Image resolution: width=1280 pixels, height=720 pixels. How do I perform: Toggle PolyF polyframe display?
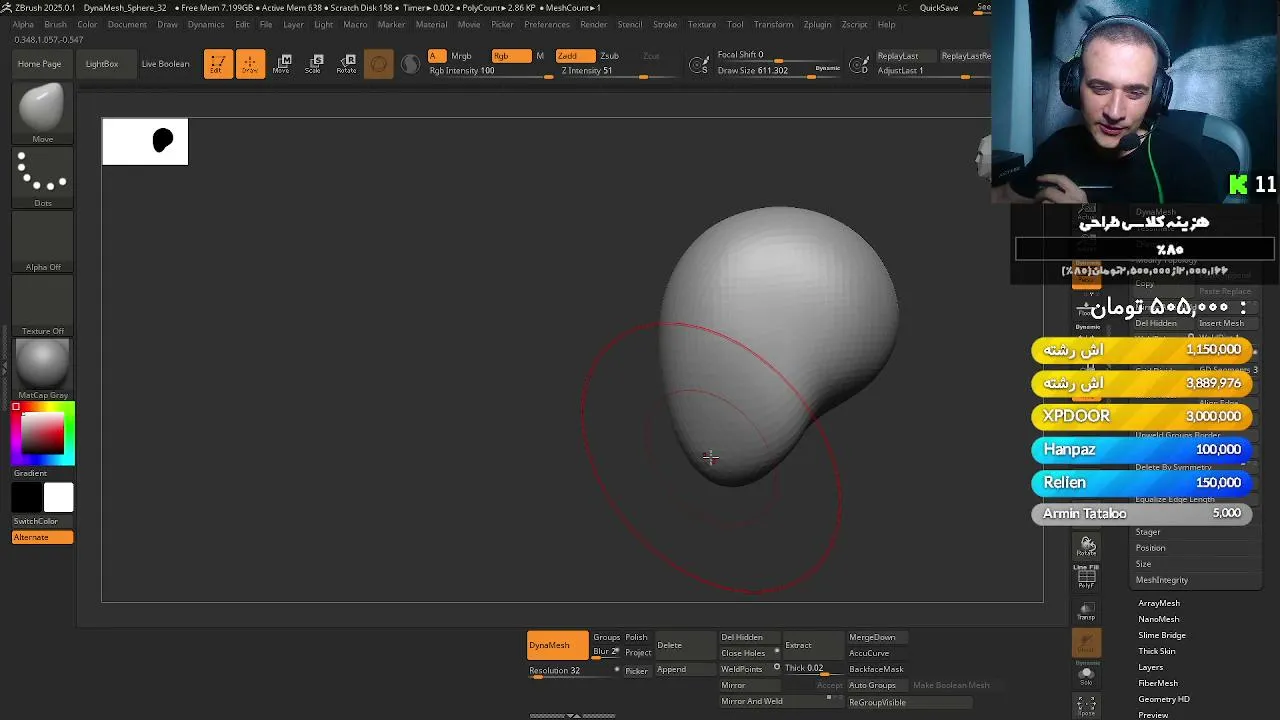tap(1087, 577)
